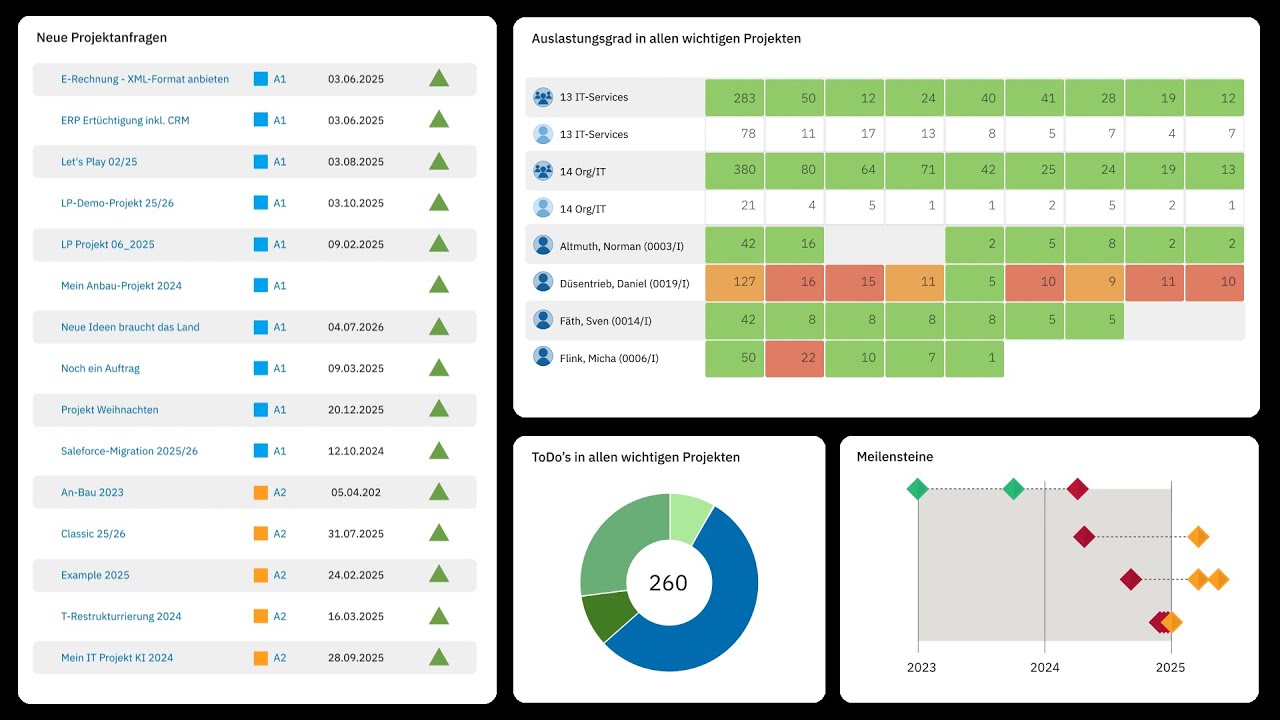1280x720 pixels.
Task: Click Düsentrieb, Daniel's person avatar icon
Action: pos(543,282)
